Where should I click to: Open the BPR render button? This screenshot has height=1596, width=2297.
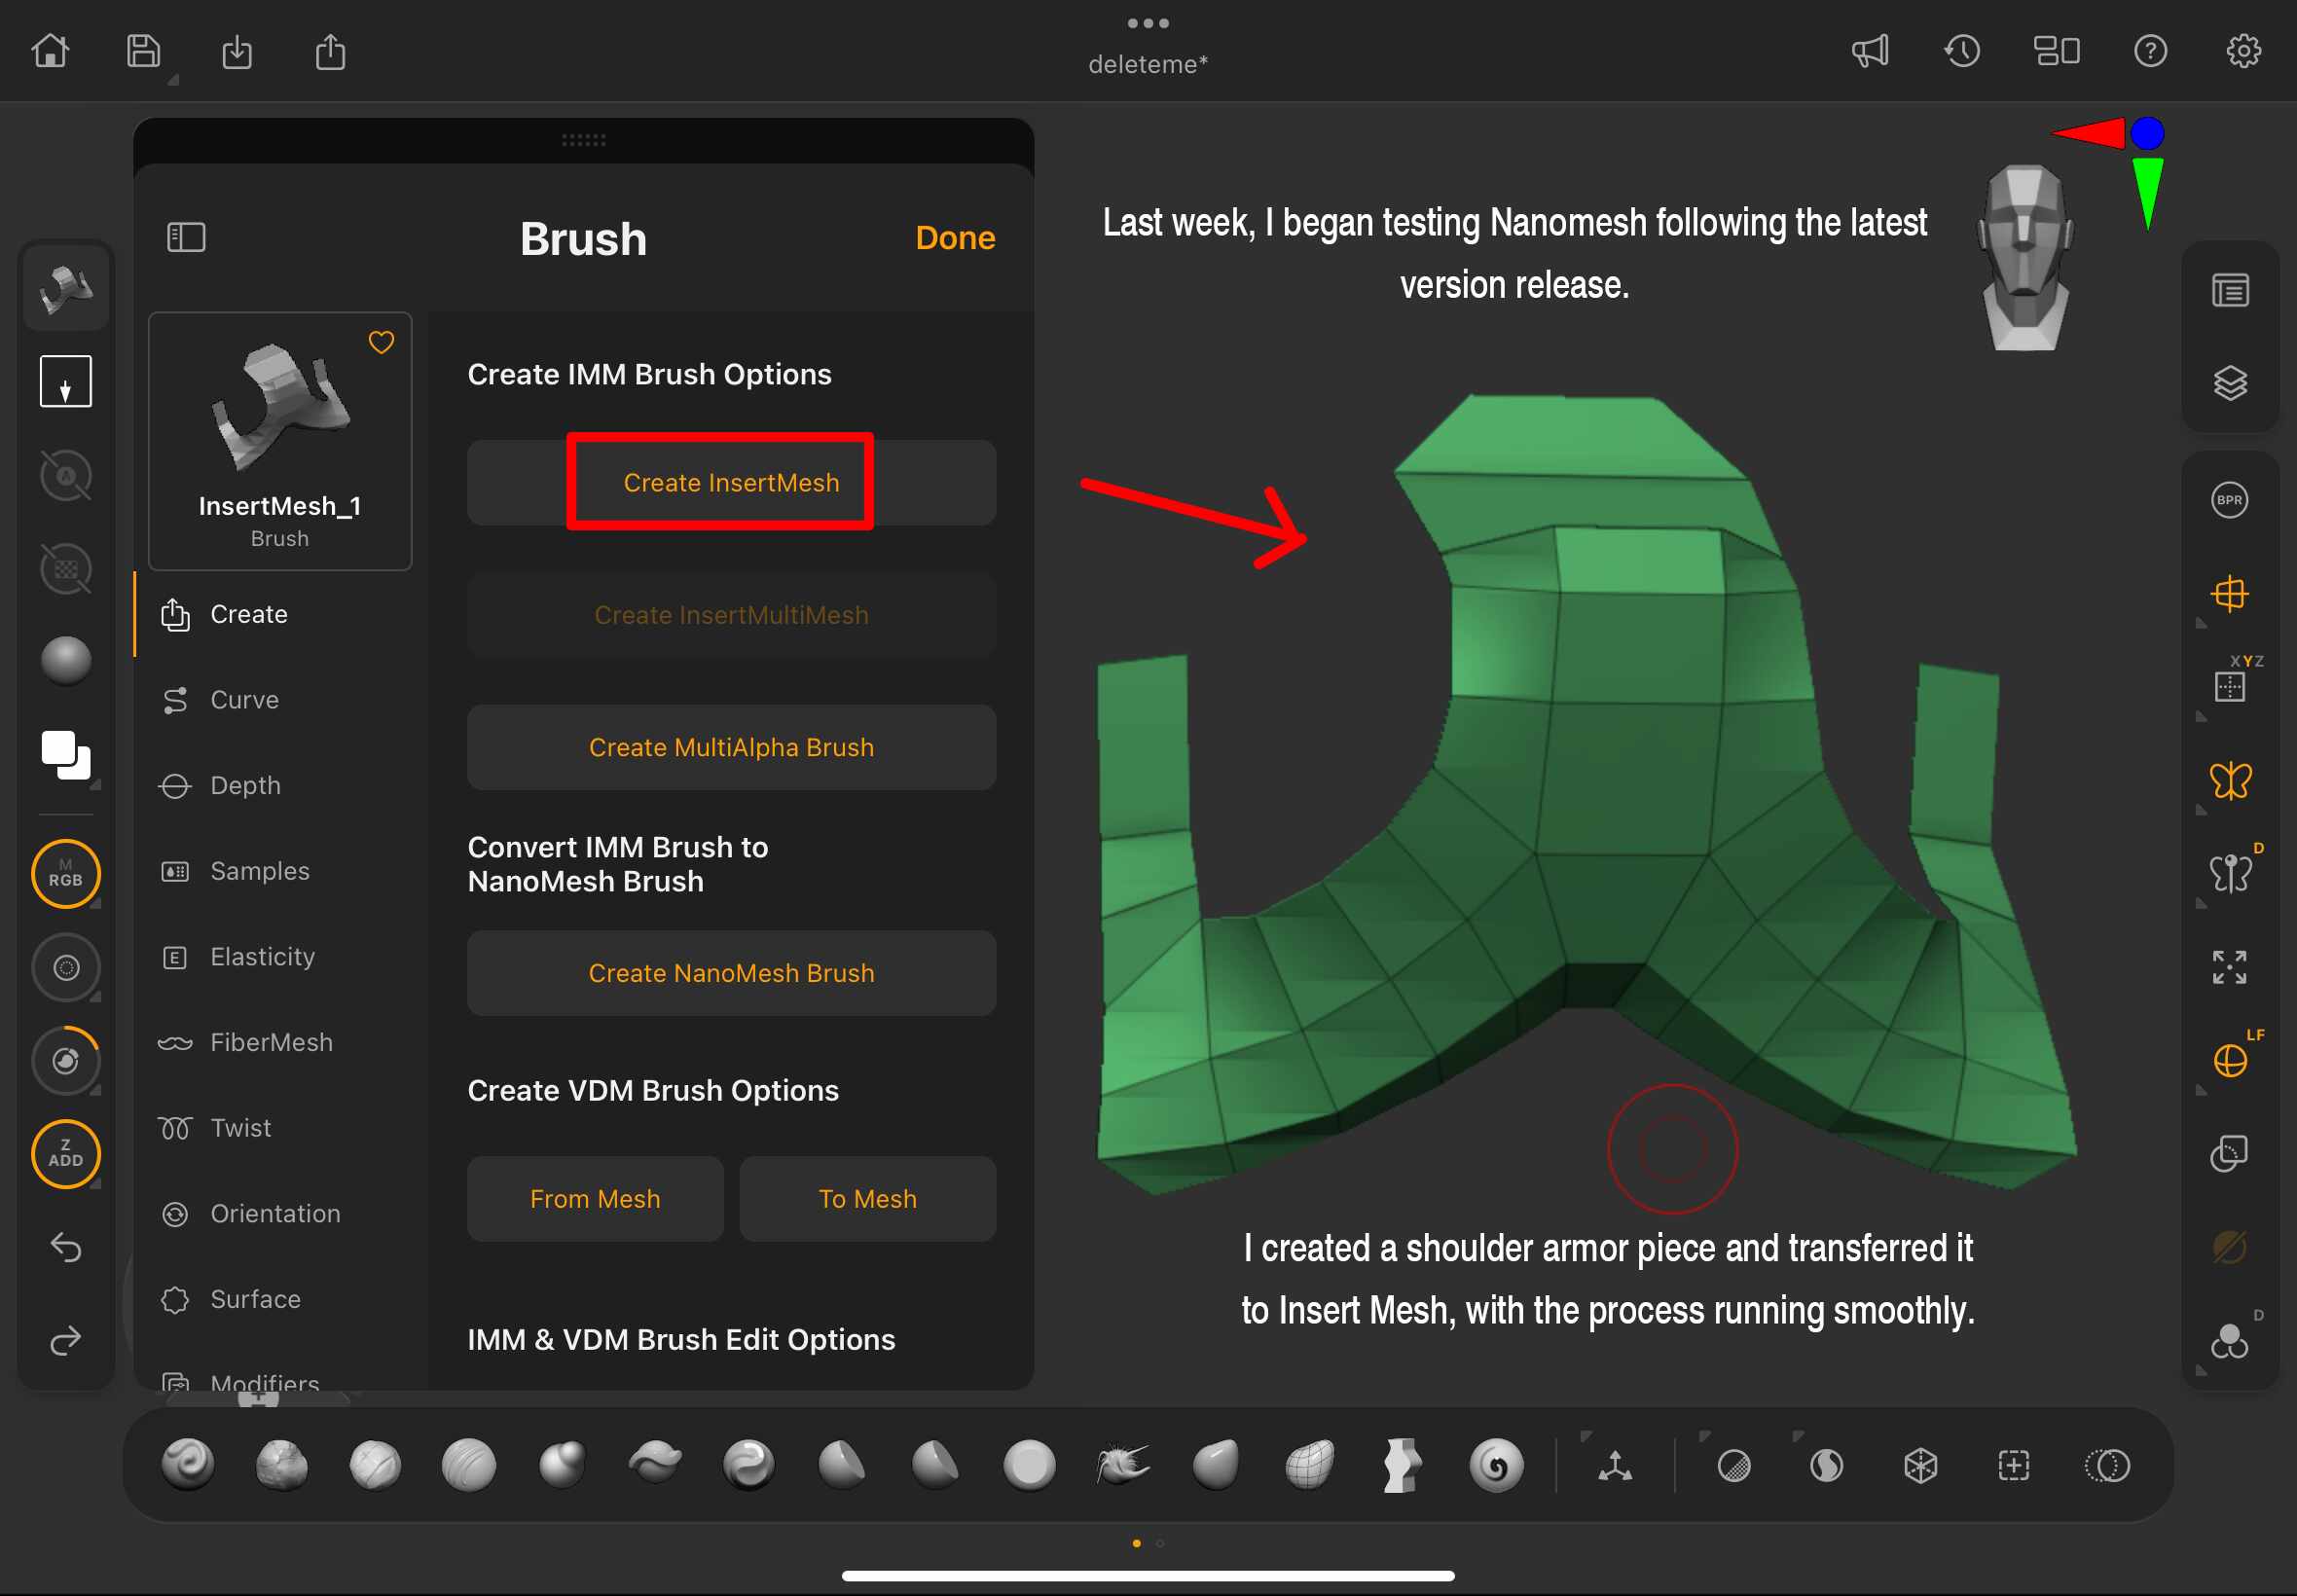tap(2229, 500)
